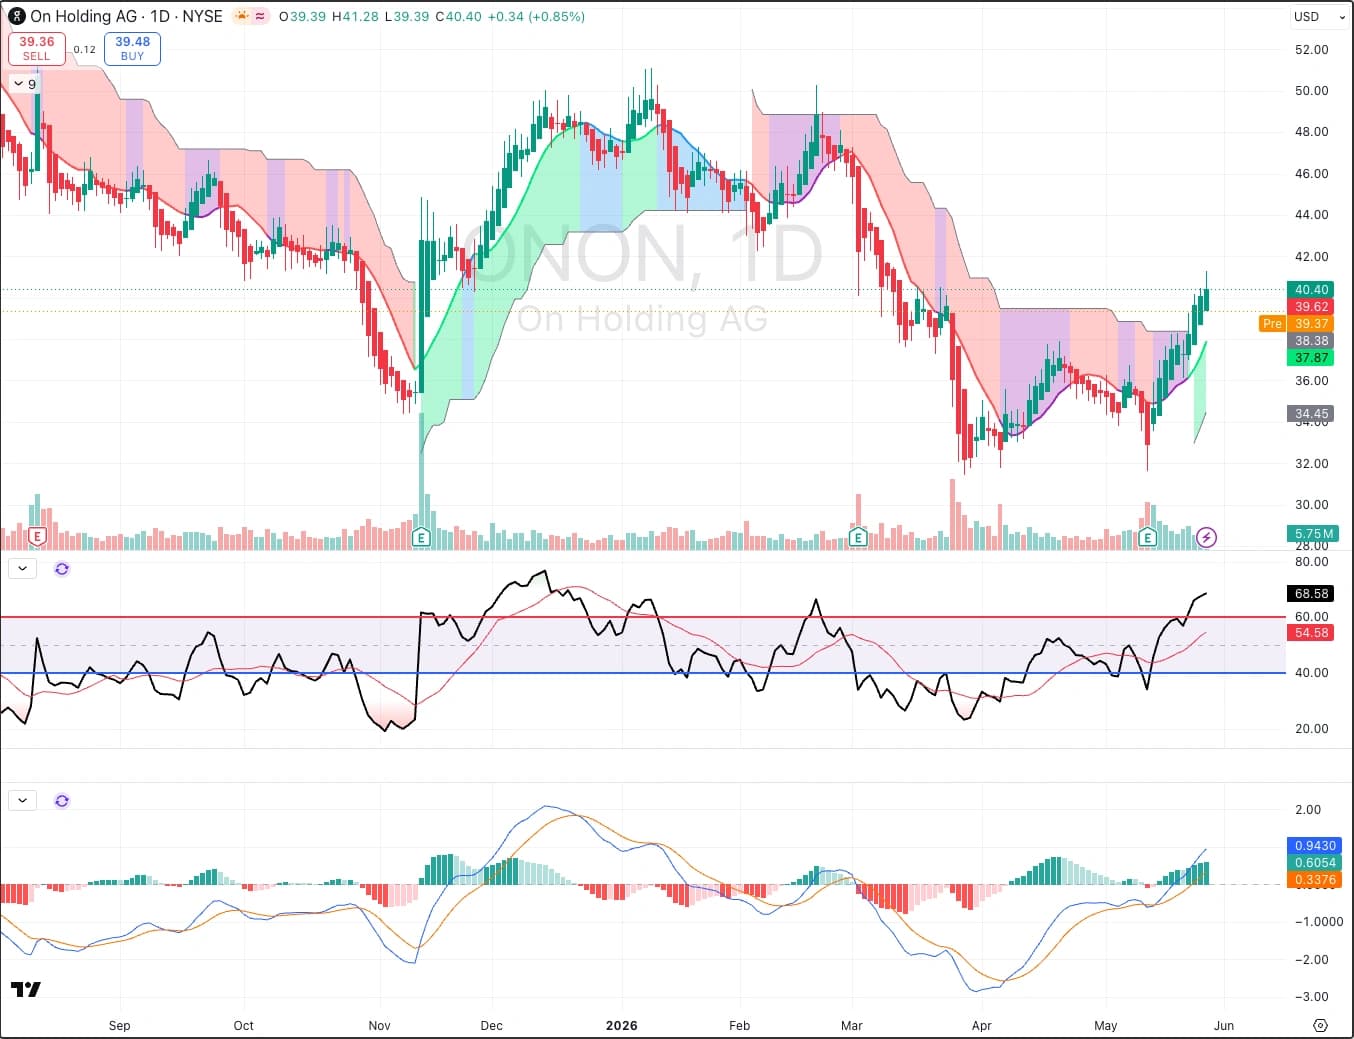This screenshot has width=1354, height=1039.
Task: Click the change value +0.34 (+0.85%)
Action: 536,16
